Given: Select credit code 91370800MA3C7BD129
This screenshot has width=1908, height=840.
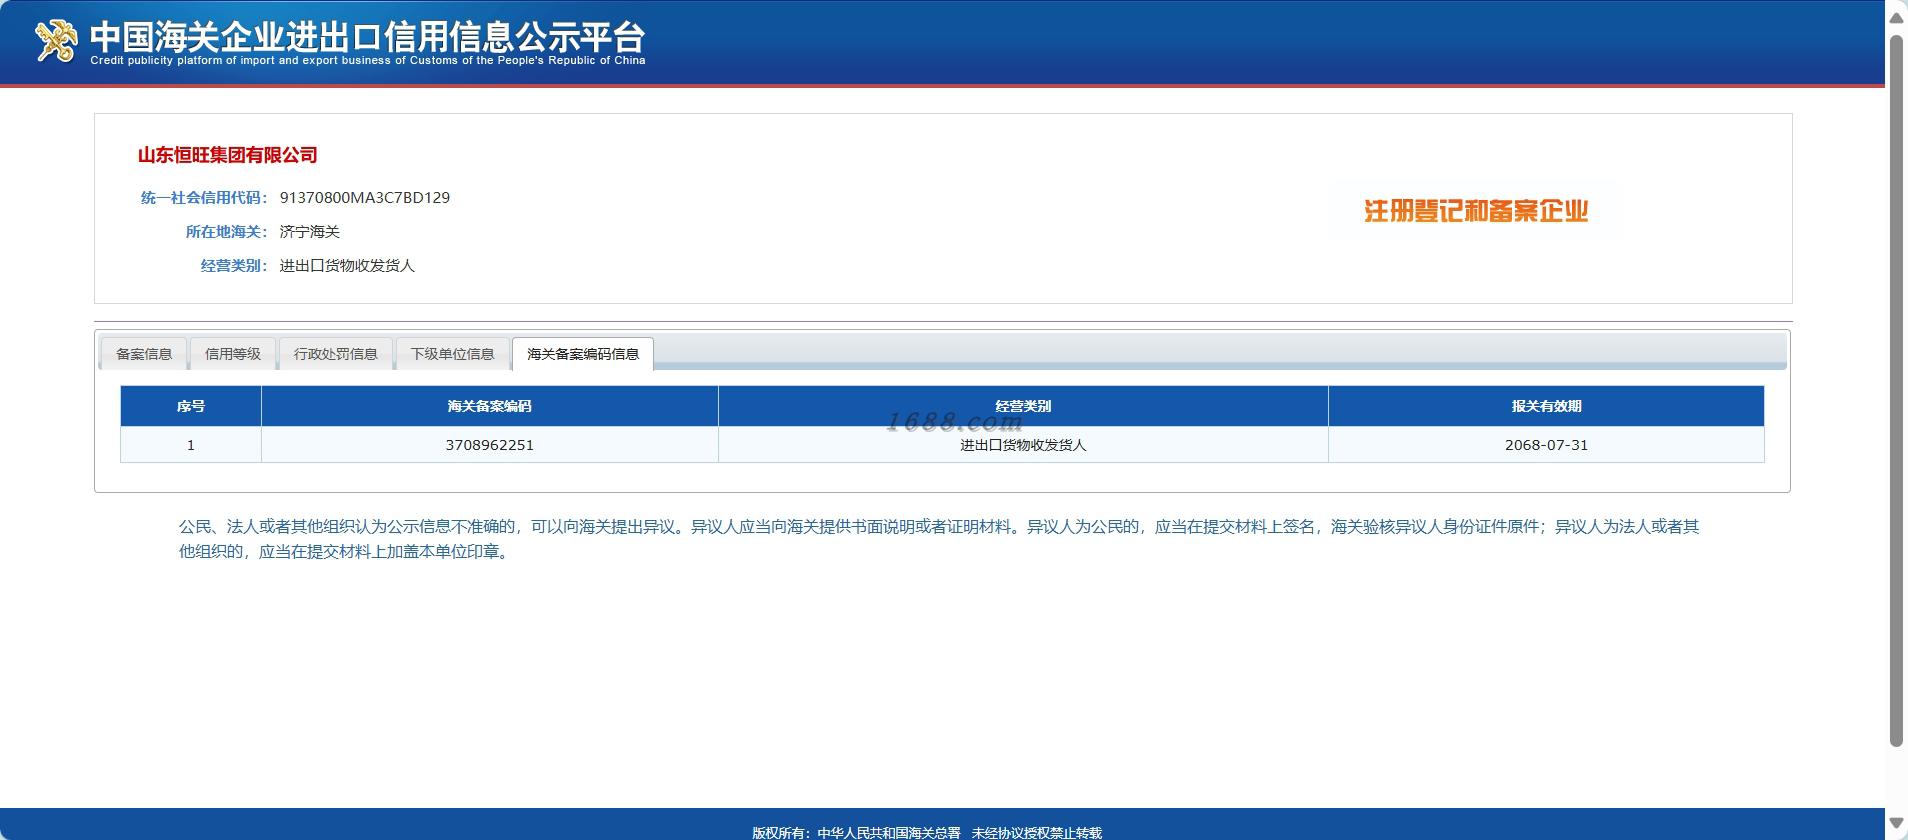Looking at the screenshot, I should click(x=365, y=198).
